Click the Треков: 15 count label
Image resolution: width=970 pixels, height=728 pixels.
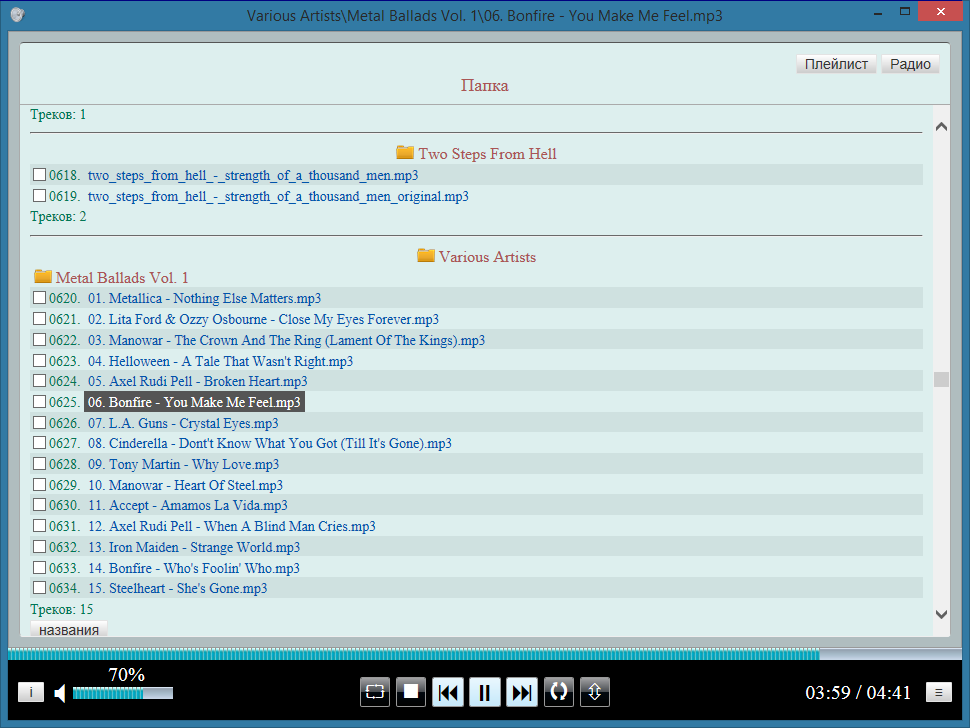point(61,609)
